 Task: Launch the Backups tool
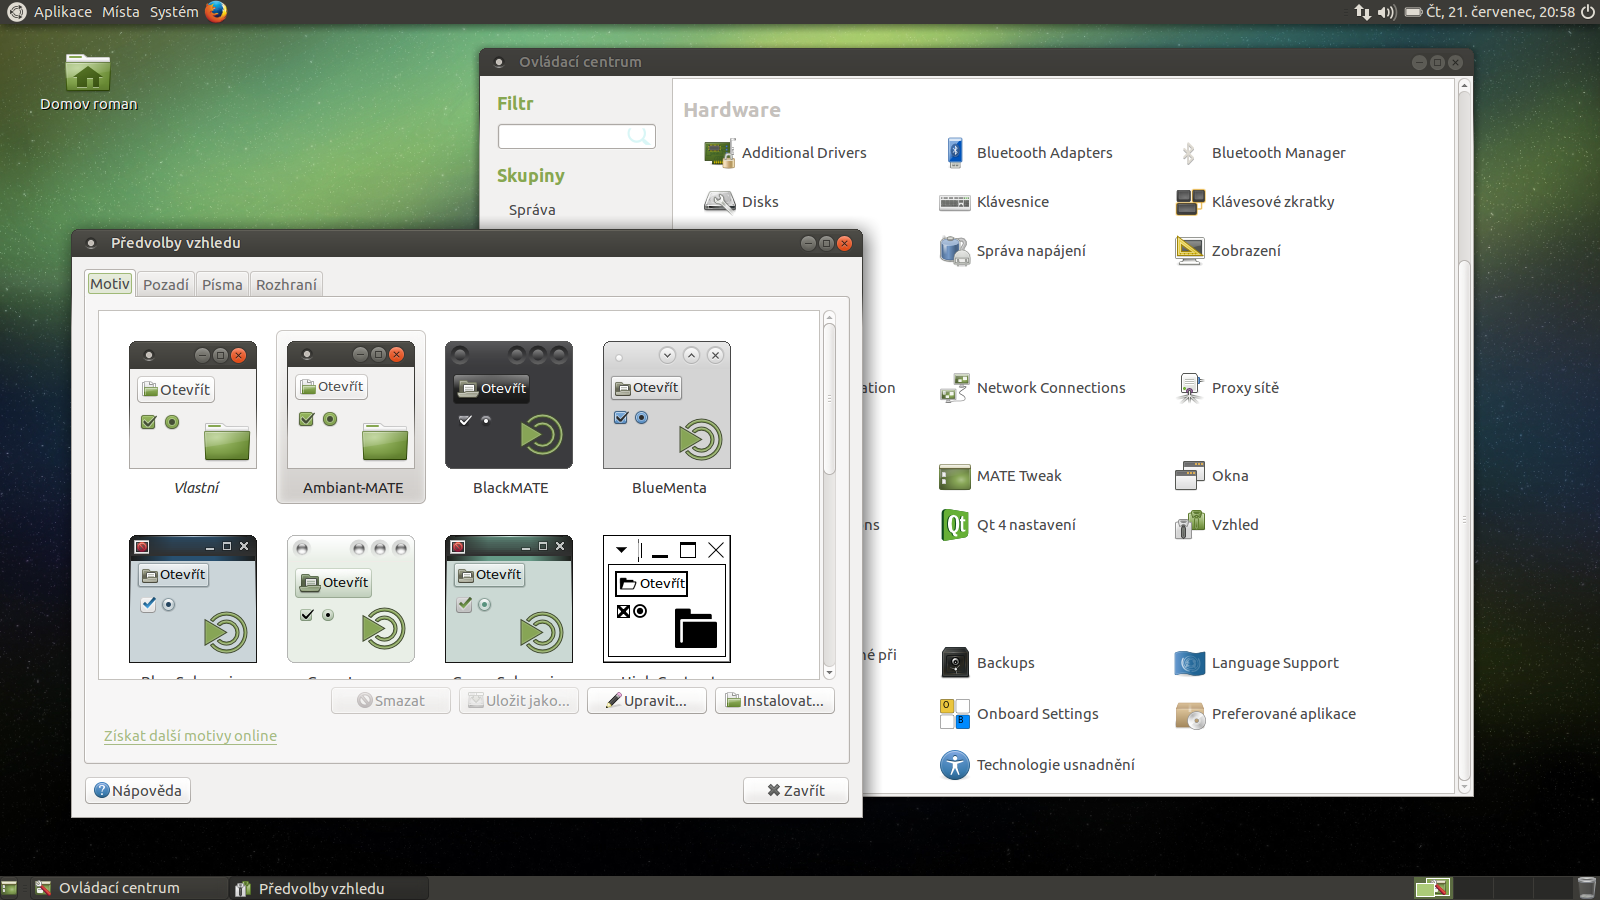pyautogui.click(x=1004, y=662)
